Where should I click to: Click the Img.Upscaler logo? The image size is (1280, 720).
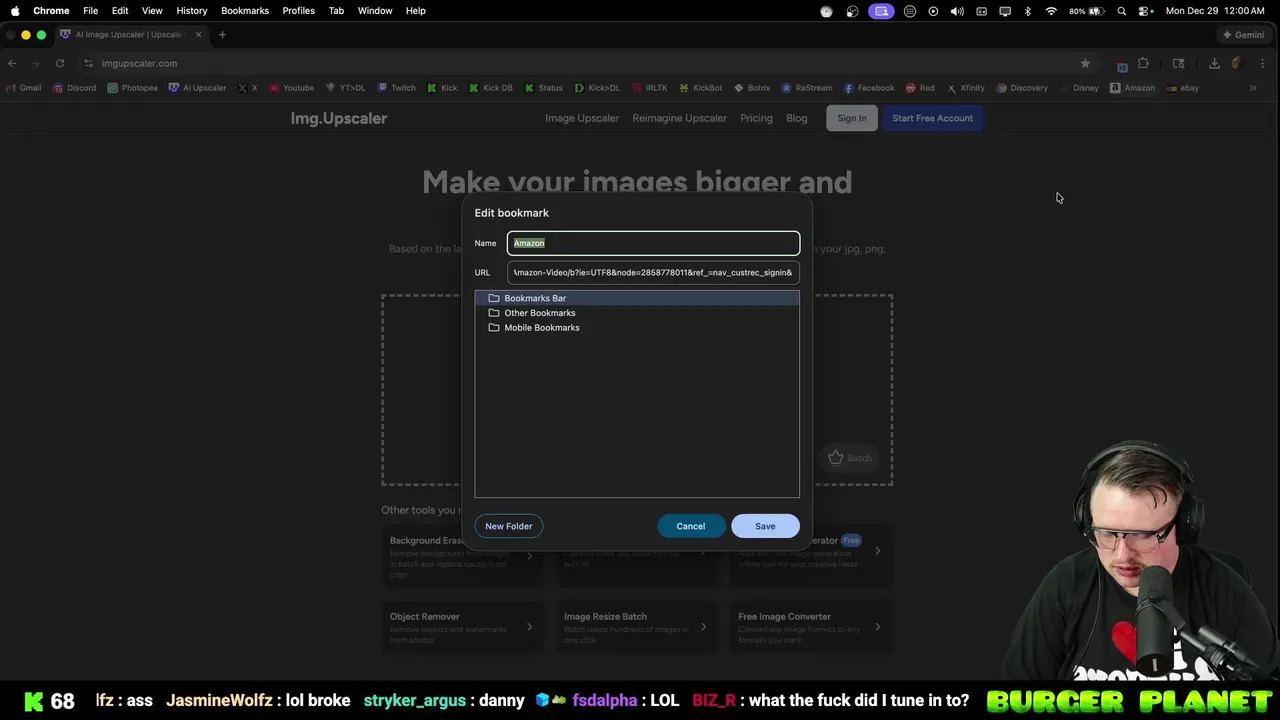[x=339, y=118]
